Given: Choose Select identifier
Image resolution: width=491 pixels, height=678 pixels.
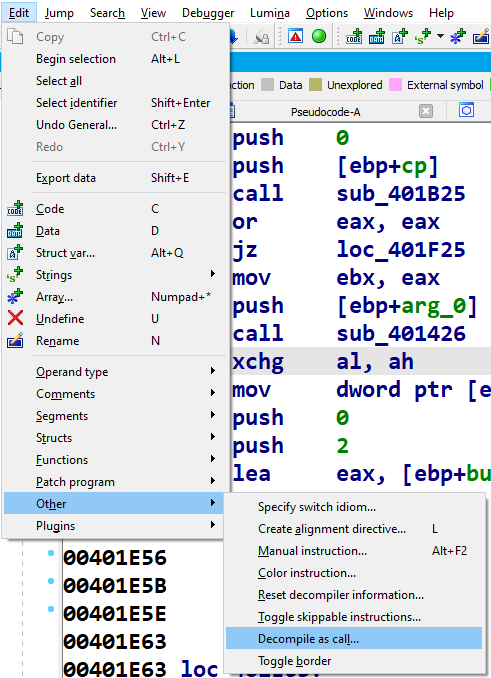Looking at the screenshot, I should pos(115,103).
